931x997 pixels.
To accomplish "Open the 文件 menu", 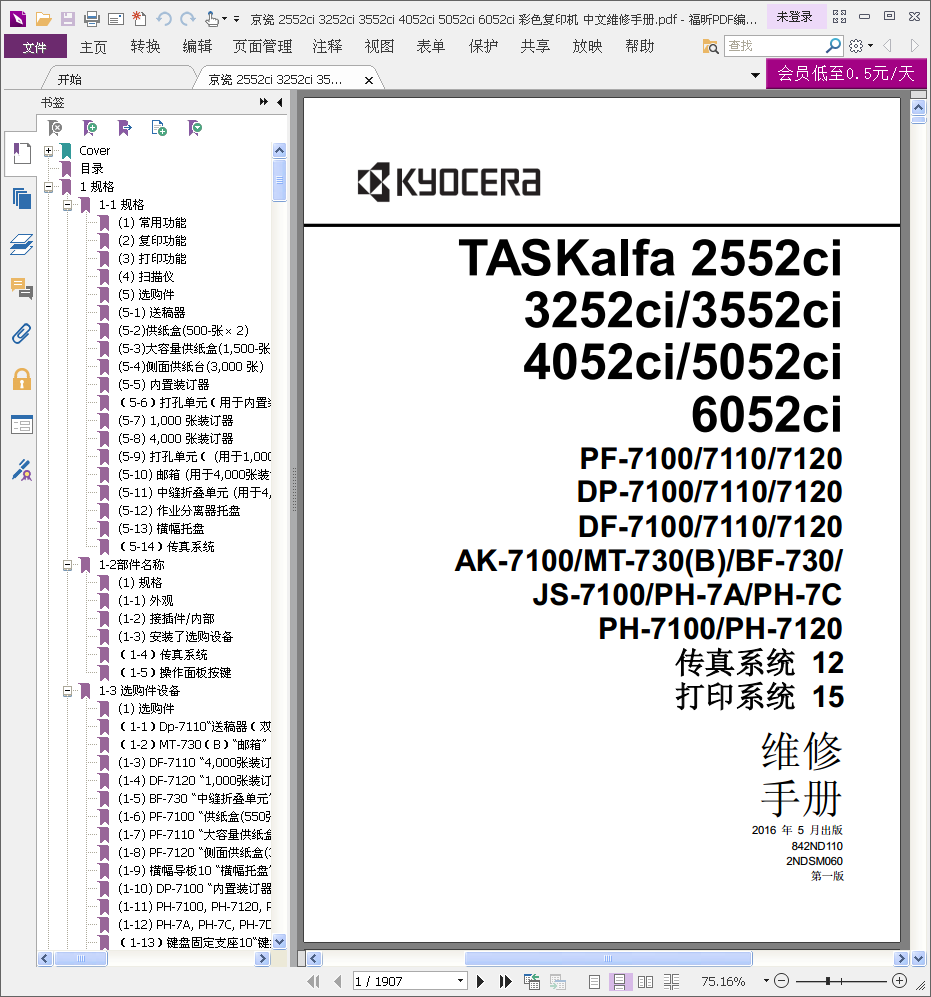I will pyautogui.click(x=35, y=46).
